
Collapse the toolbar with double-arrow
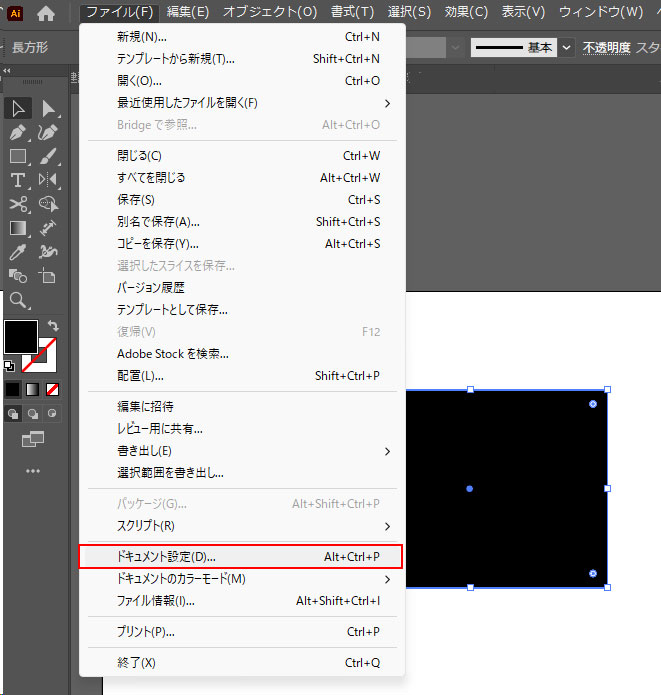pyautogui.click(x=7, y=70)
